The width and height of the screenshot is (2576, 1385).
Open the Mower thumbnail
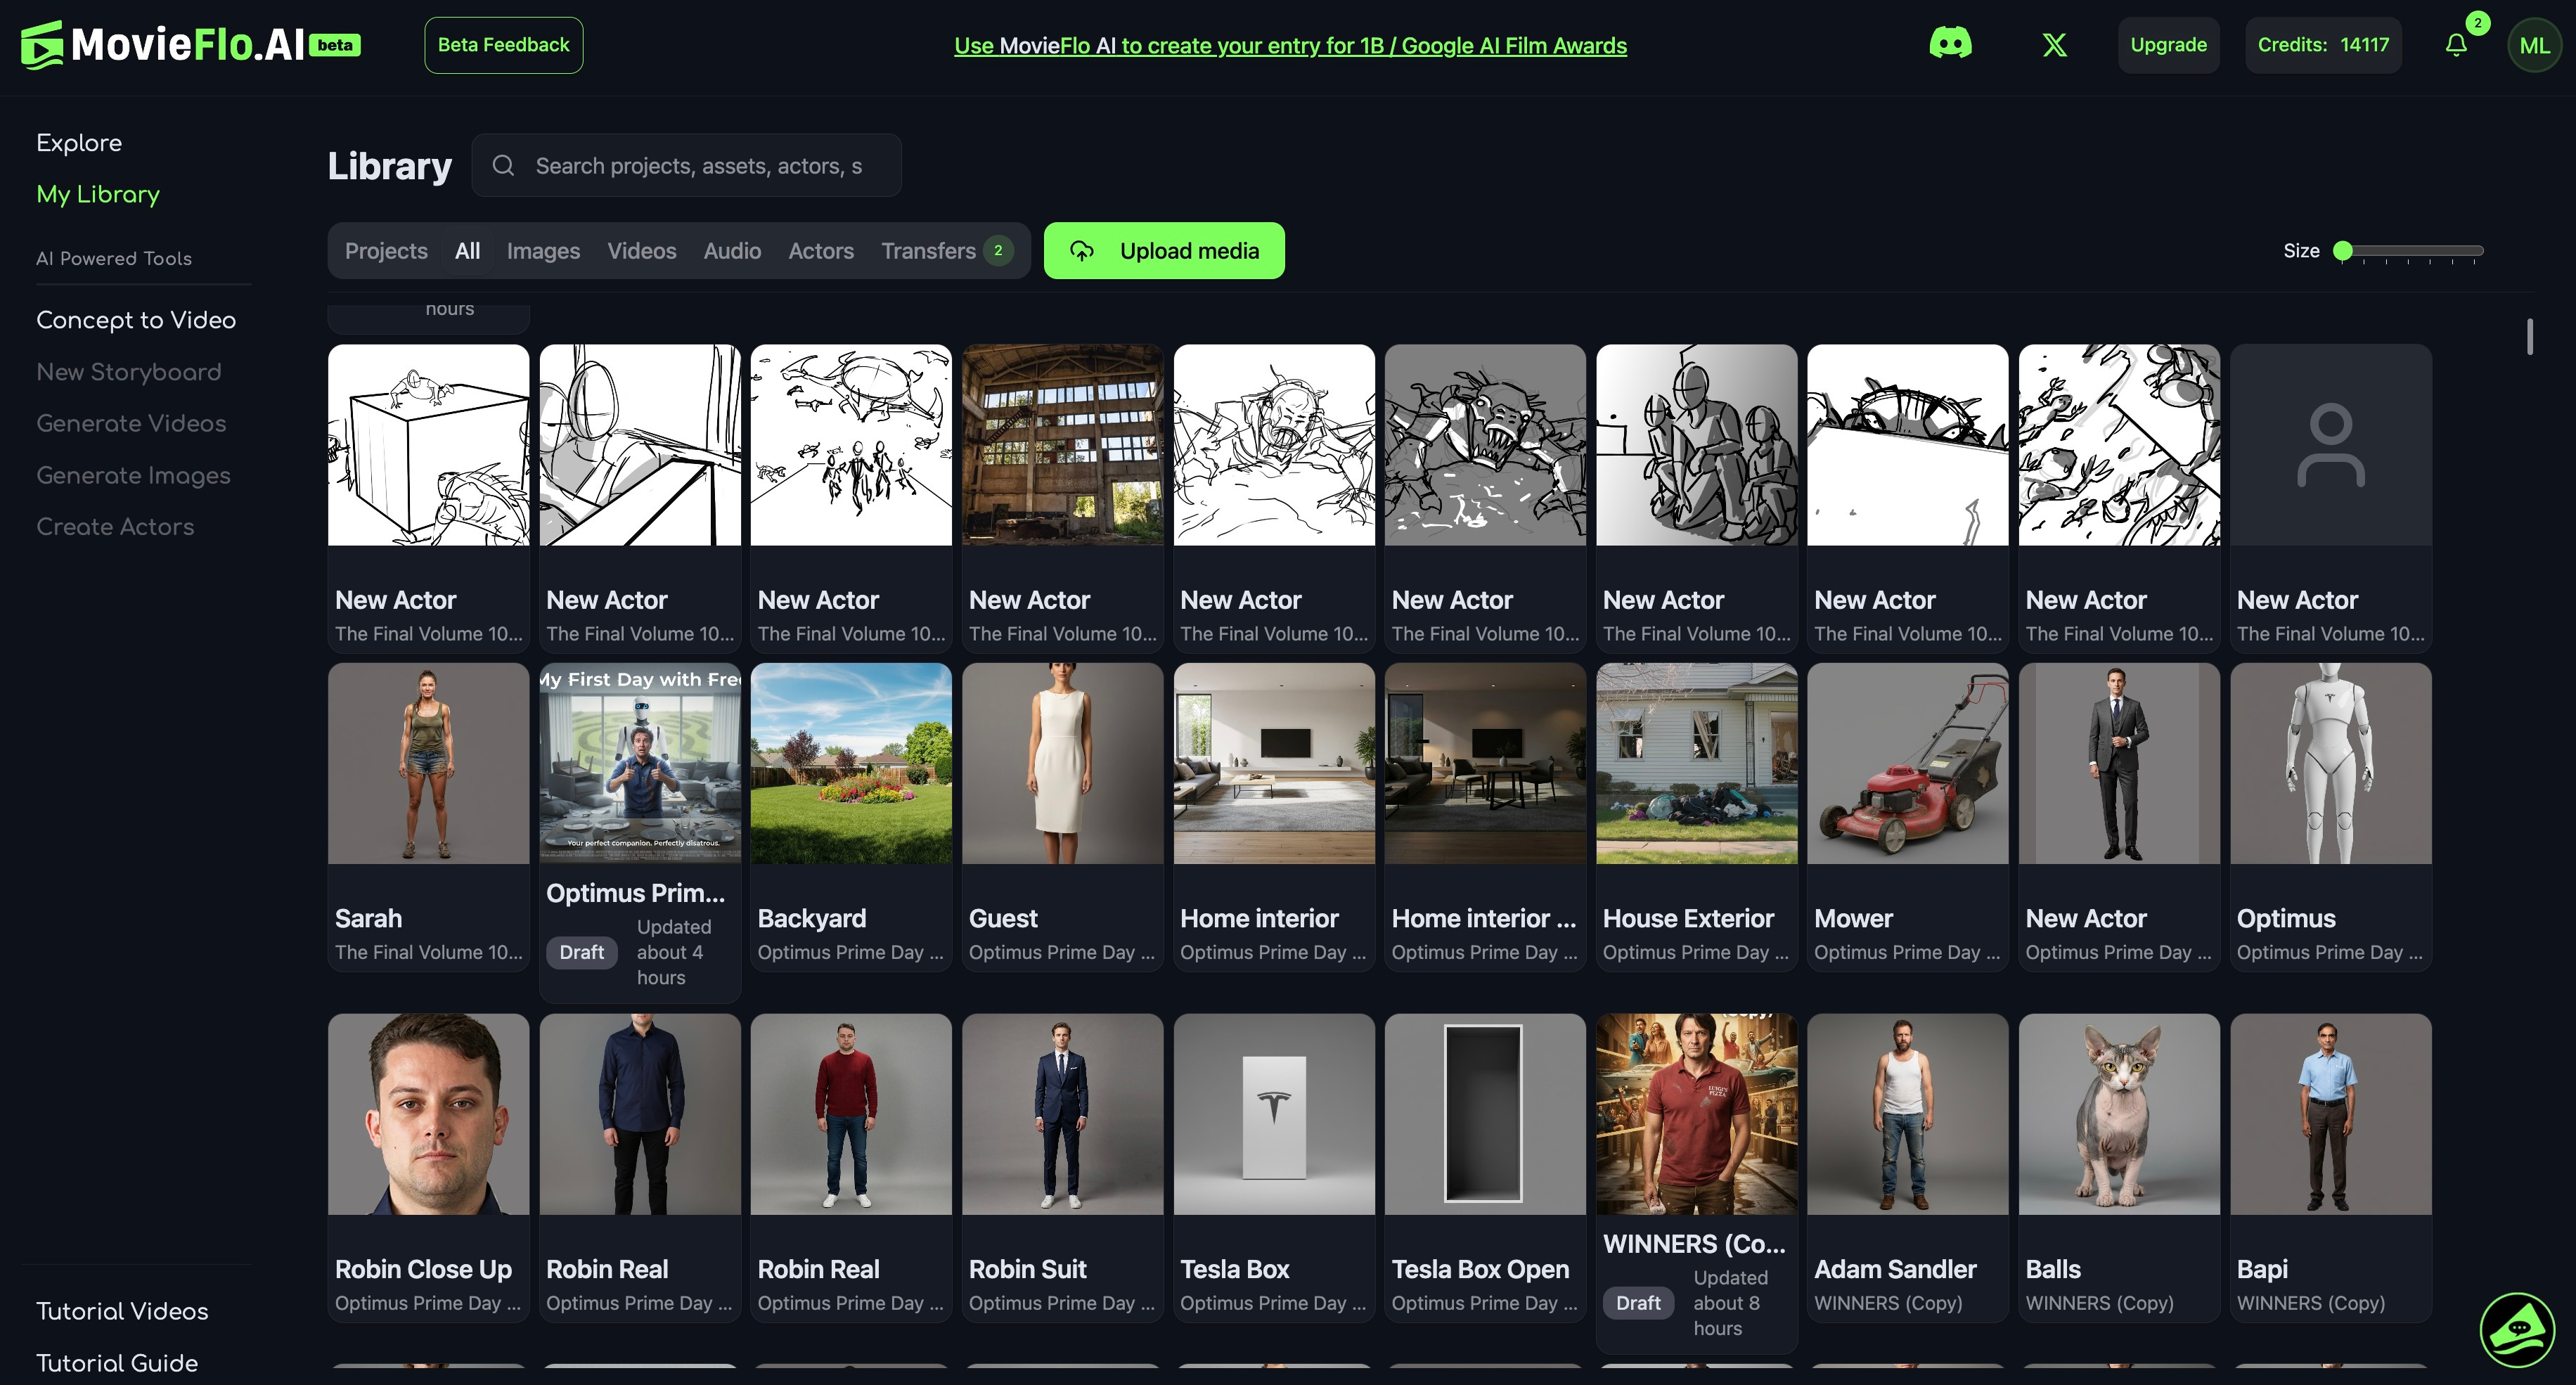1907,764
